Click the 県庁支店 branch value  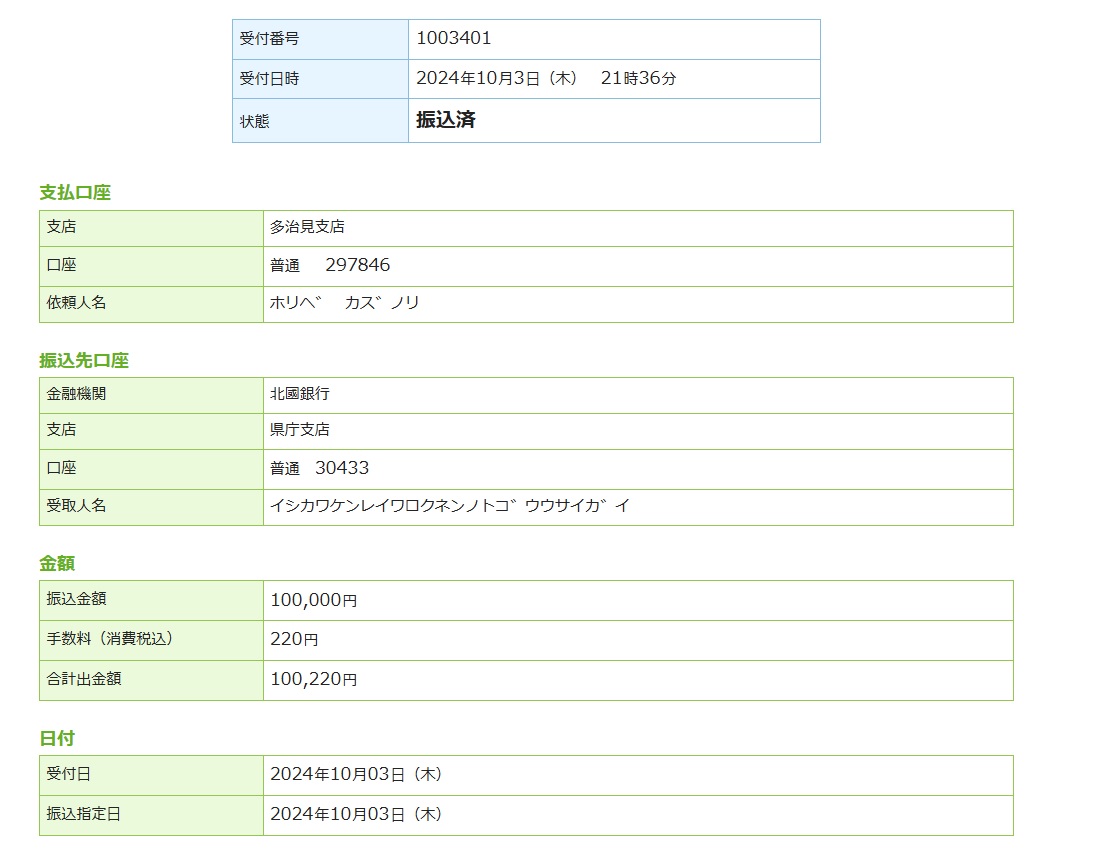pos(299,430)
